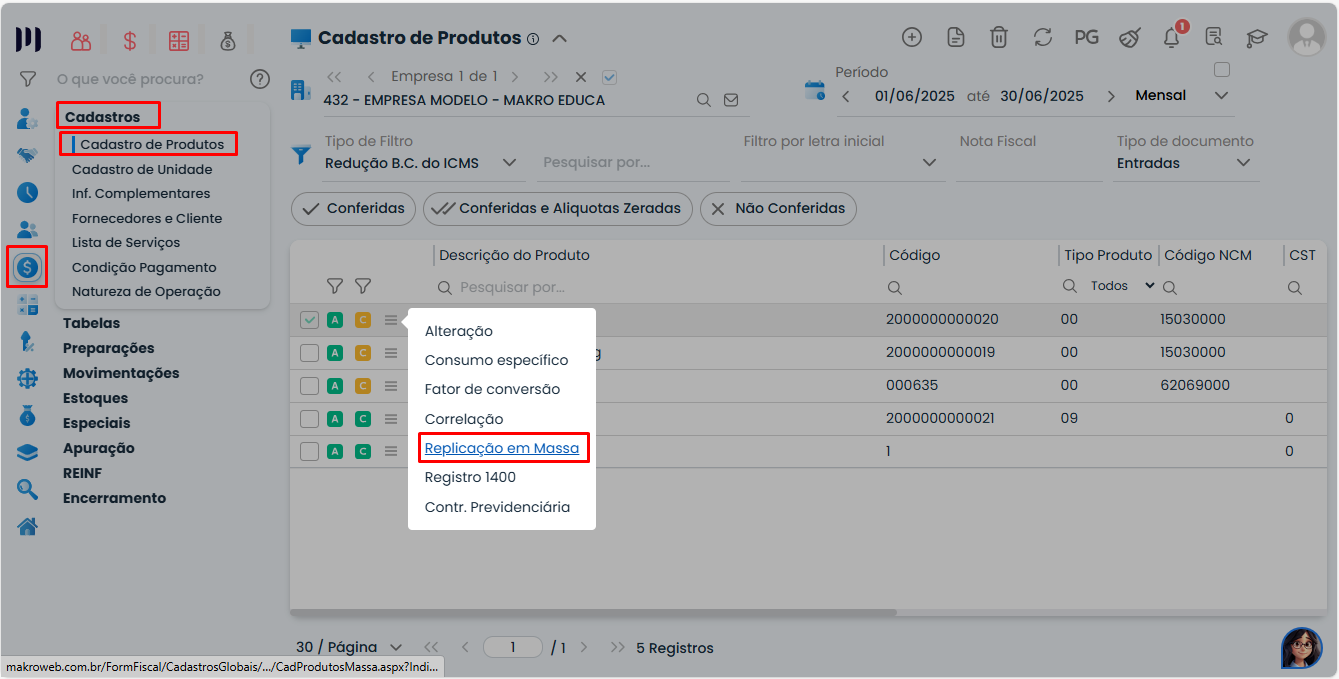Click the clock icon in left sidebar

click(28, 192)
